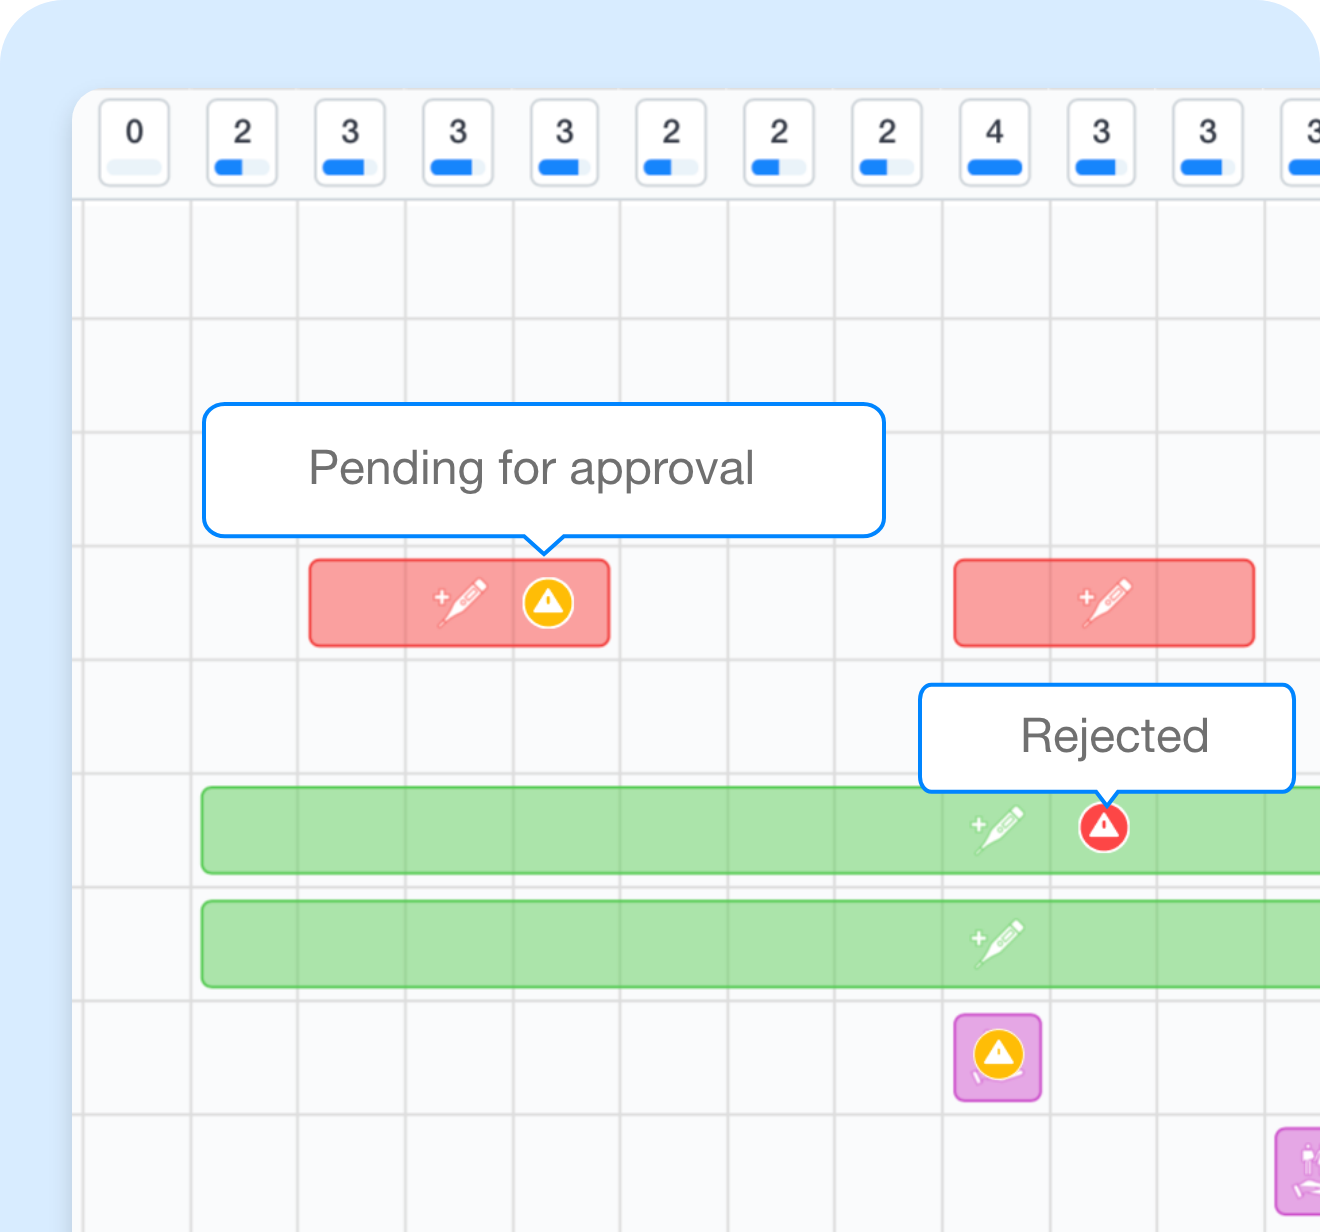Click the first header cell showing count 2
The image size is (1320, 1232).
click(x=241, y=142)
